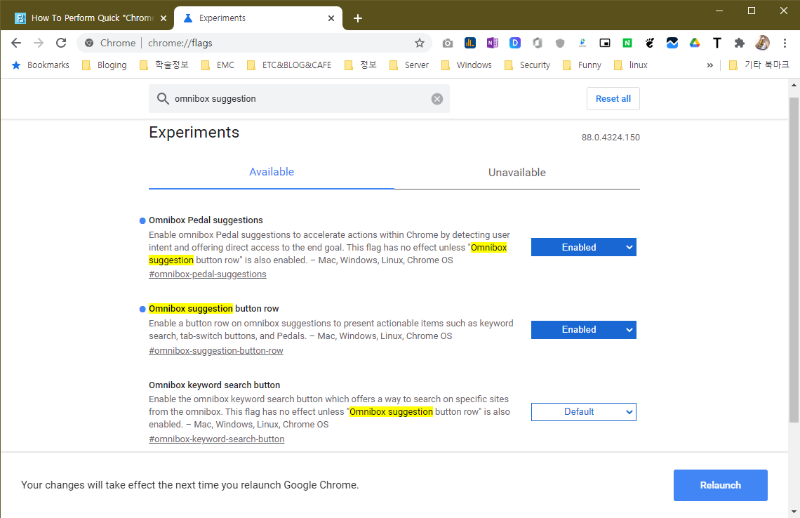Click the camera screenshot extension icon
Screen dimensions: 800x518
(447, 43)
